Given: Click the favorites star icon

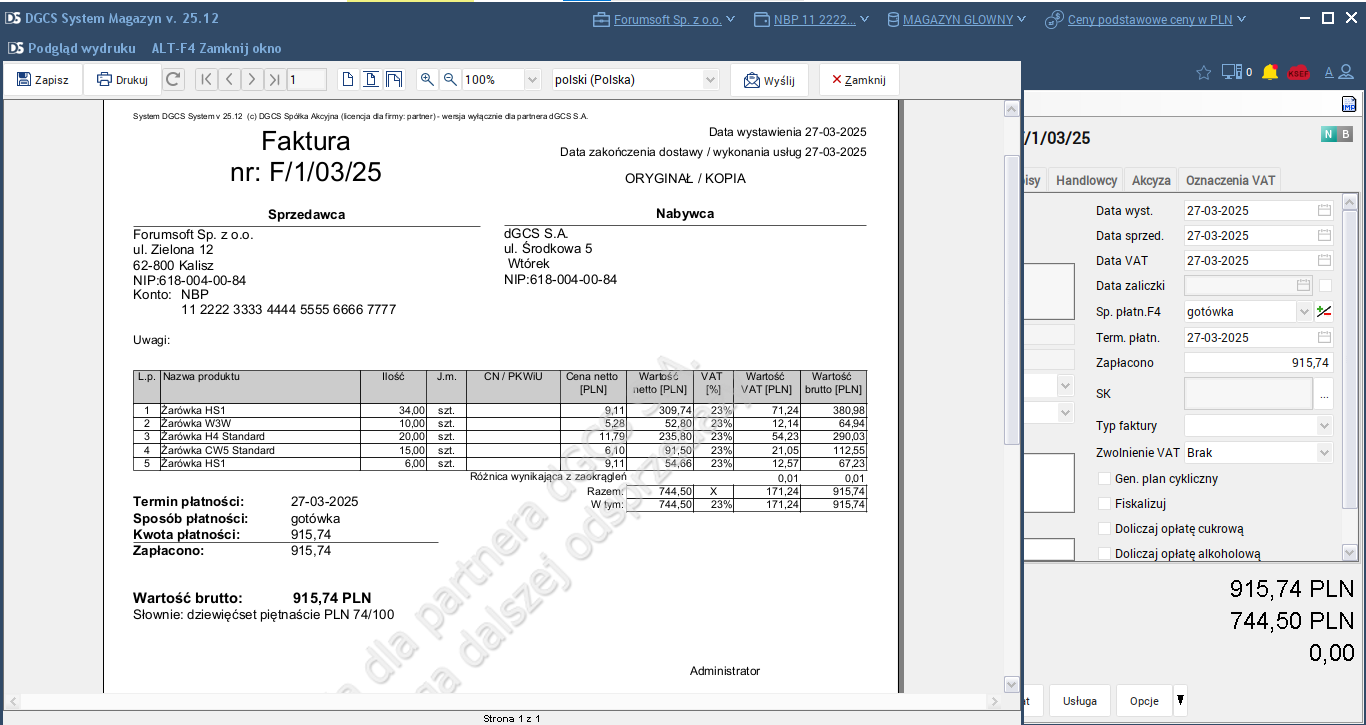Looking at the screenshot, I should (x=1204, y=72).
